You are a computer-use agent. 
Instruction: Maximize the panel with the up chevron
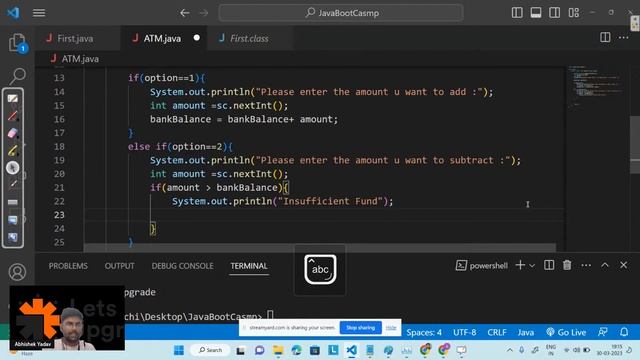click(x=605, y=265)
